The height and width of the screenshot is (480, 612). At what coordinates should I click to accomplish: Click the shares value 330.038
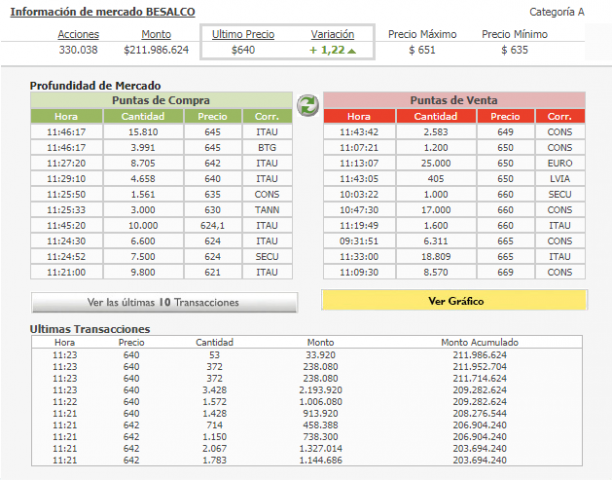coord(78,50)
